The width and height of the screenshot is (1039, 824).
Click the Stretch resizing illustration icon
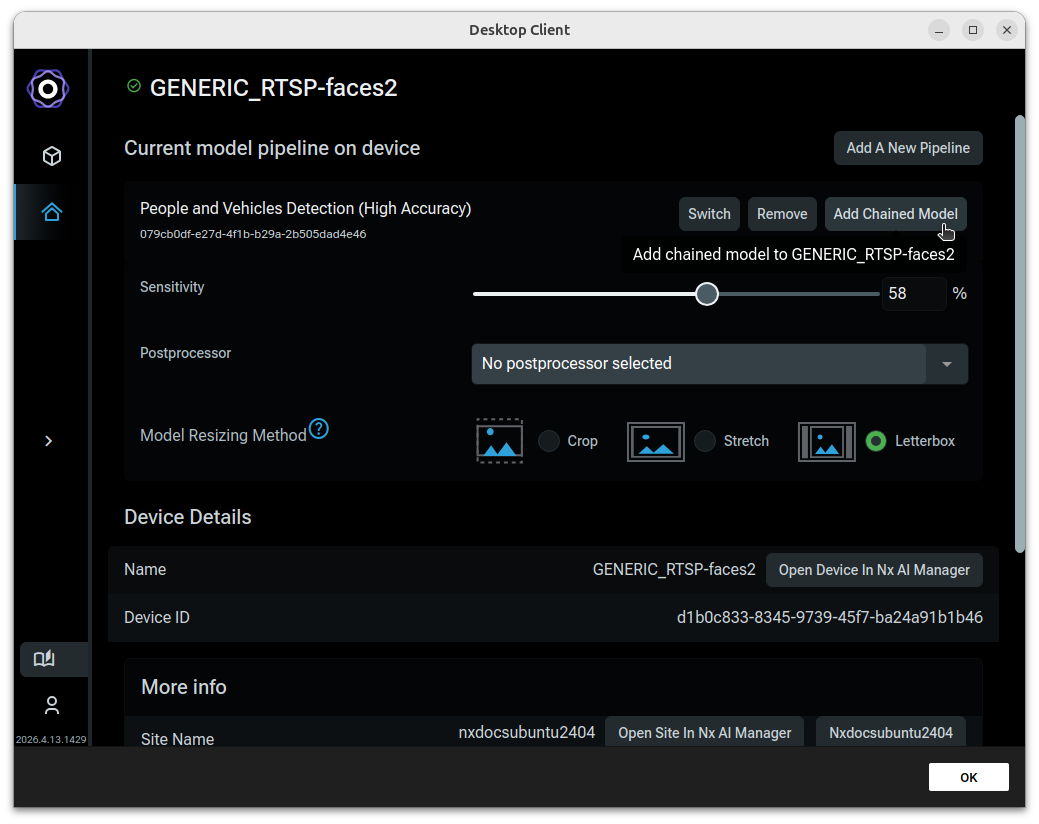point(655,442)
